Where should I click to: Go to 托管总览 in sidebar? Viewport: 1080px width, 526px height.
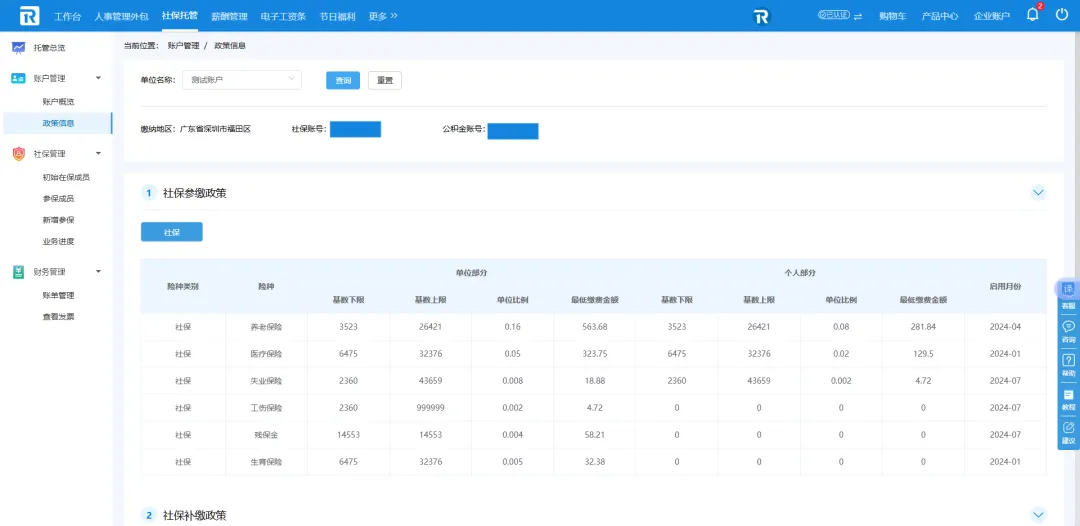click(50, 48)
